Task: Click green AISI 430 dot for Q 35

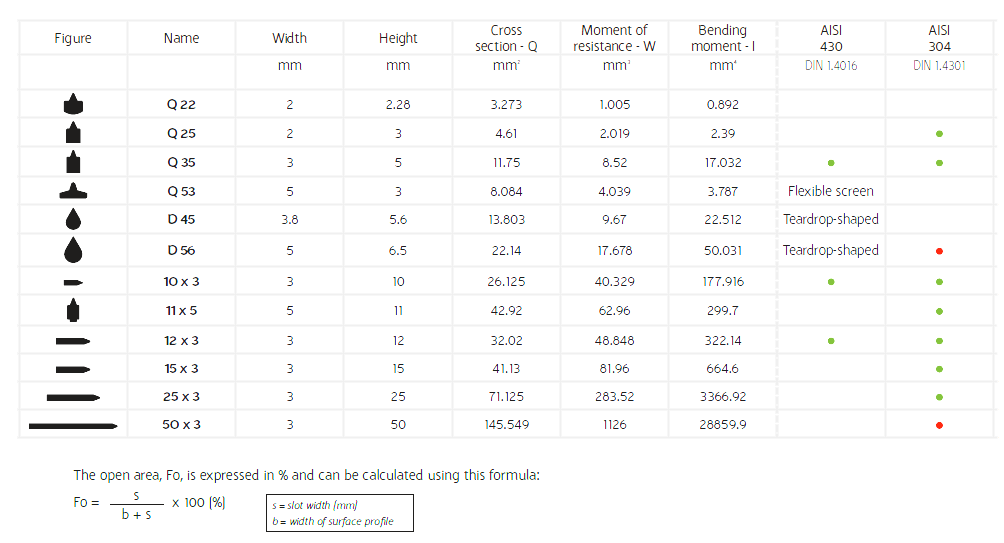Action: click(x=830, y=163)
